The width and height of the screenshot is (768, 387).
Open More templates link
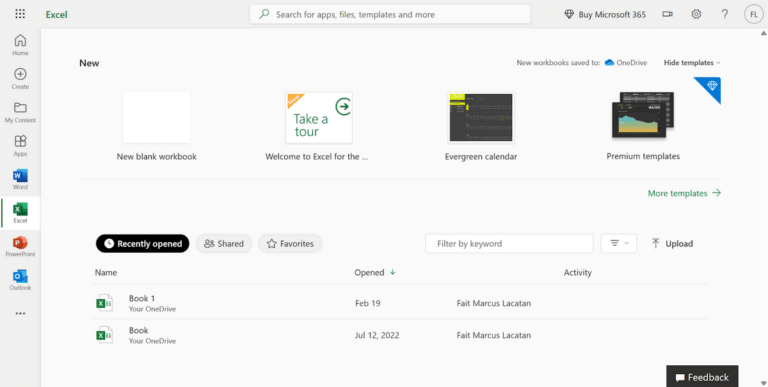684,193
